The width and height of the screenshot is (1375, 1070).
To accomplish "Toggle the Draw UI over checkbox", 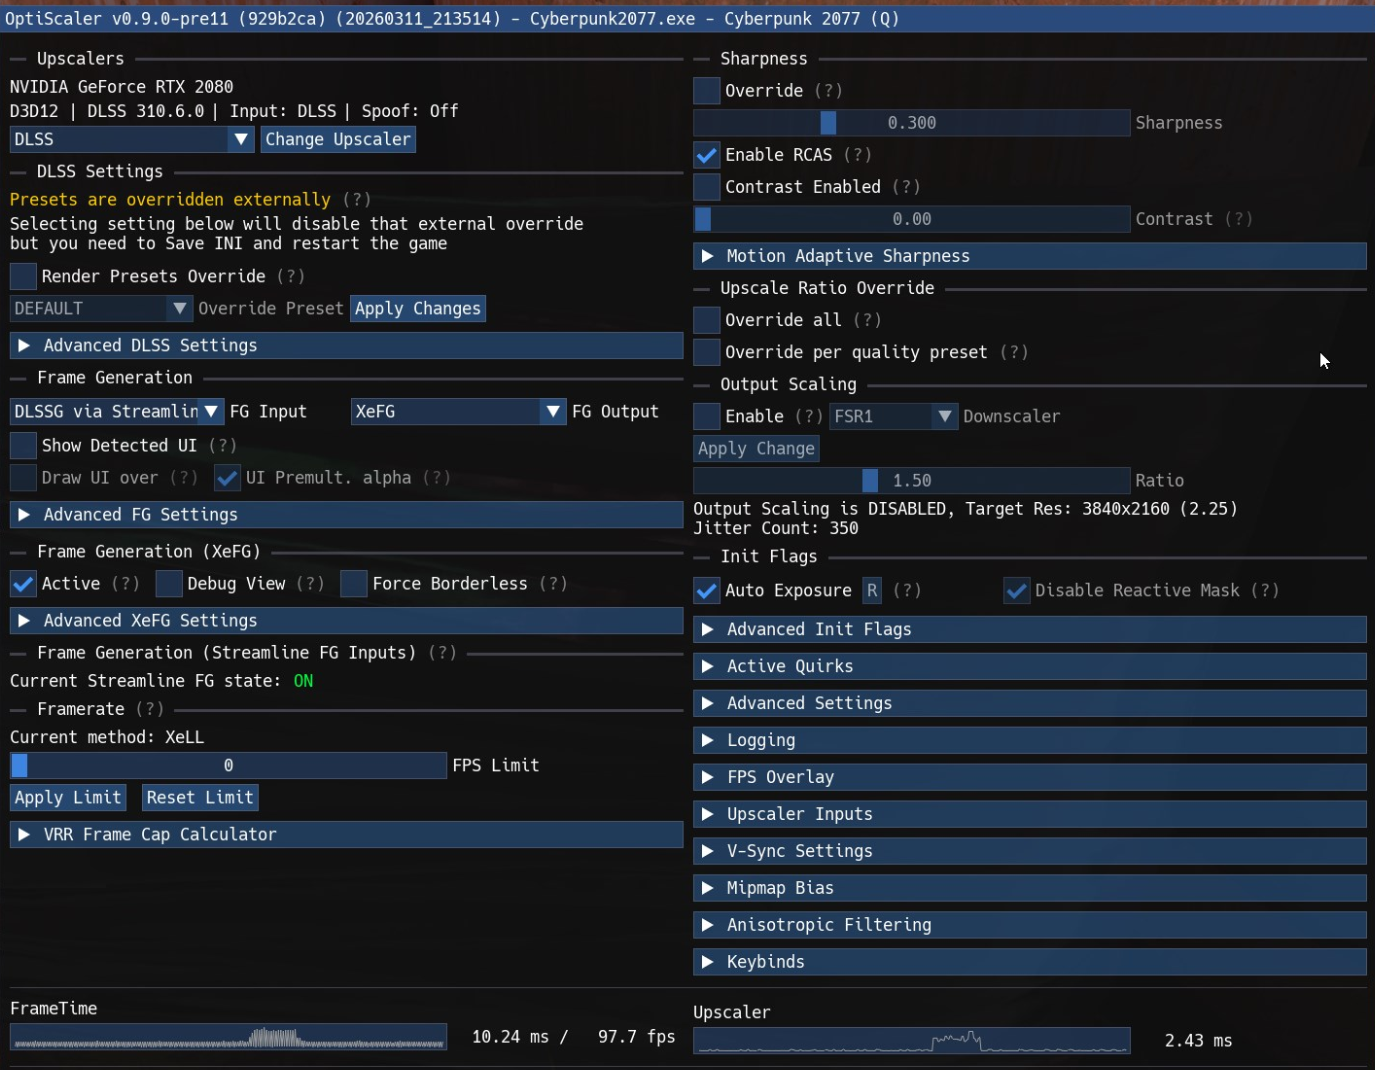I will tap(23, 478).
